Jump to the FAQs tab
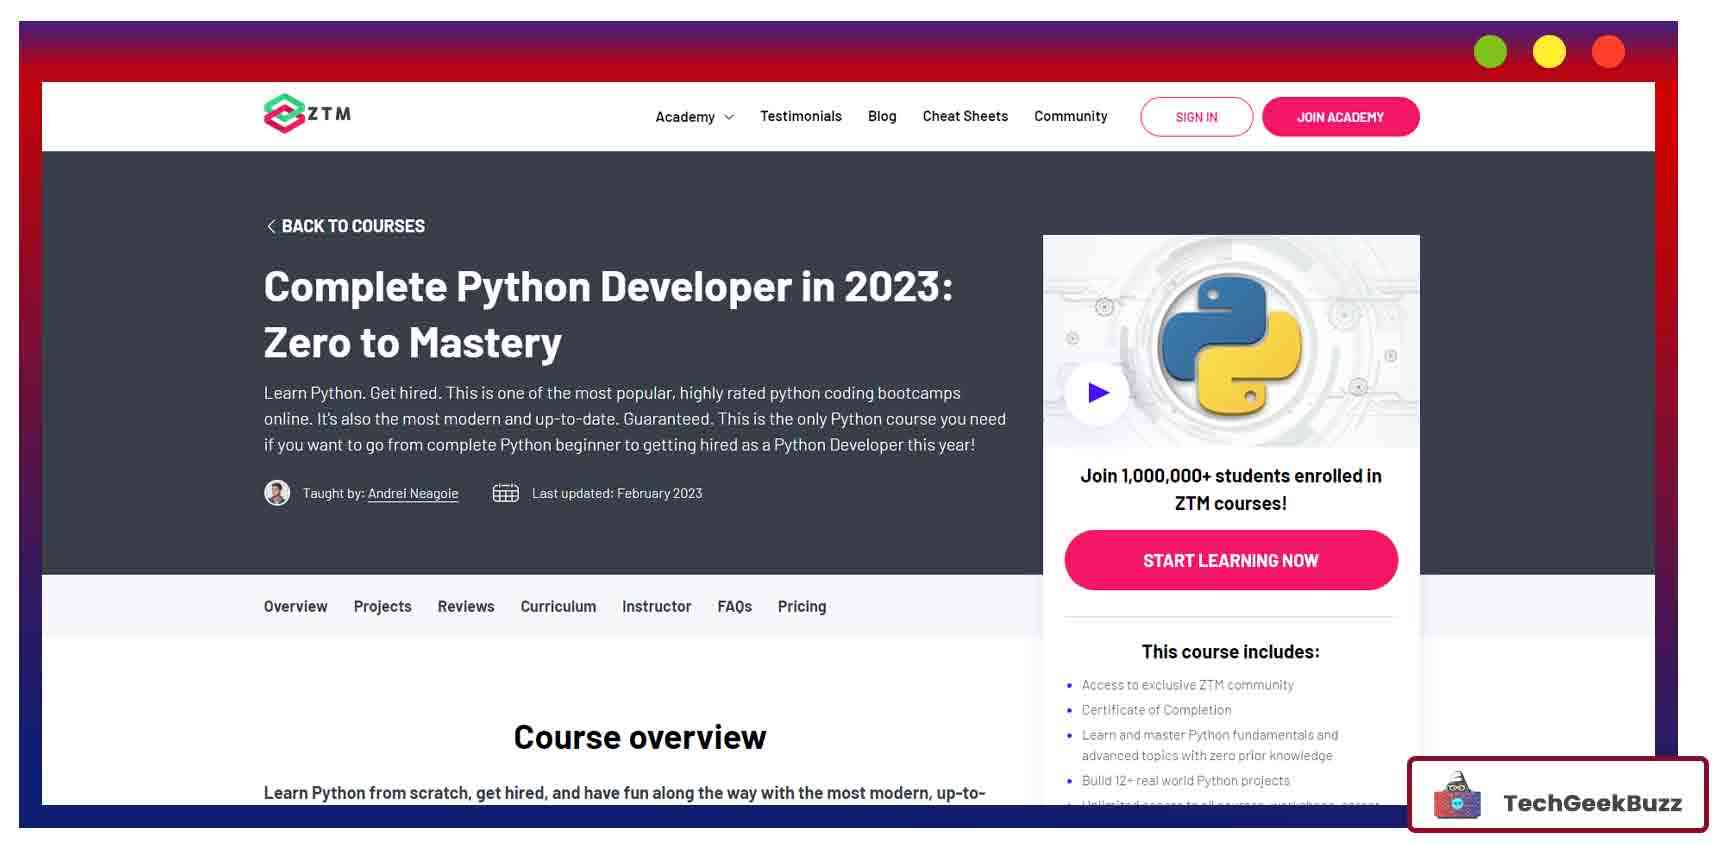The height and width of the screenshot is (844, 1725). coord(734,606)
